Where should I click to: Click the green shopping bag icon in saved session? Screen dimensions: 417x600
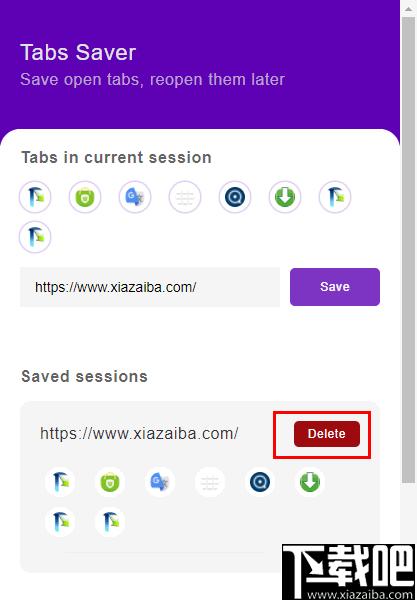coord(110,482)
